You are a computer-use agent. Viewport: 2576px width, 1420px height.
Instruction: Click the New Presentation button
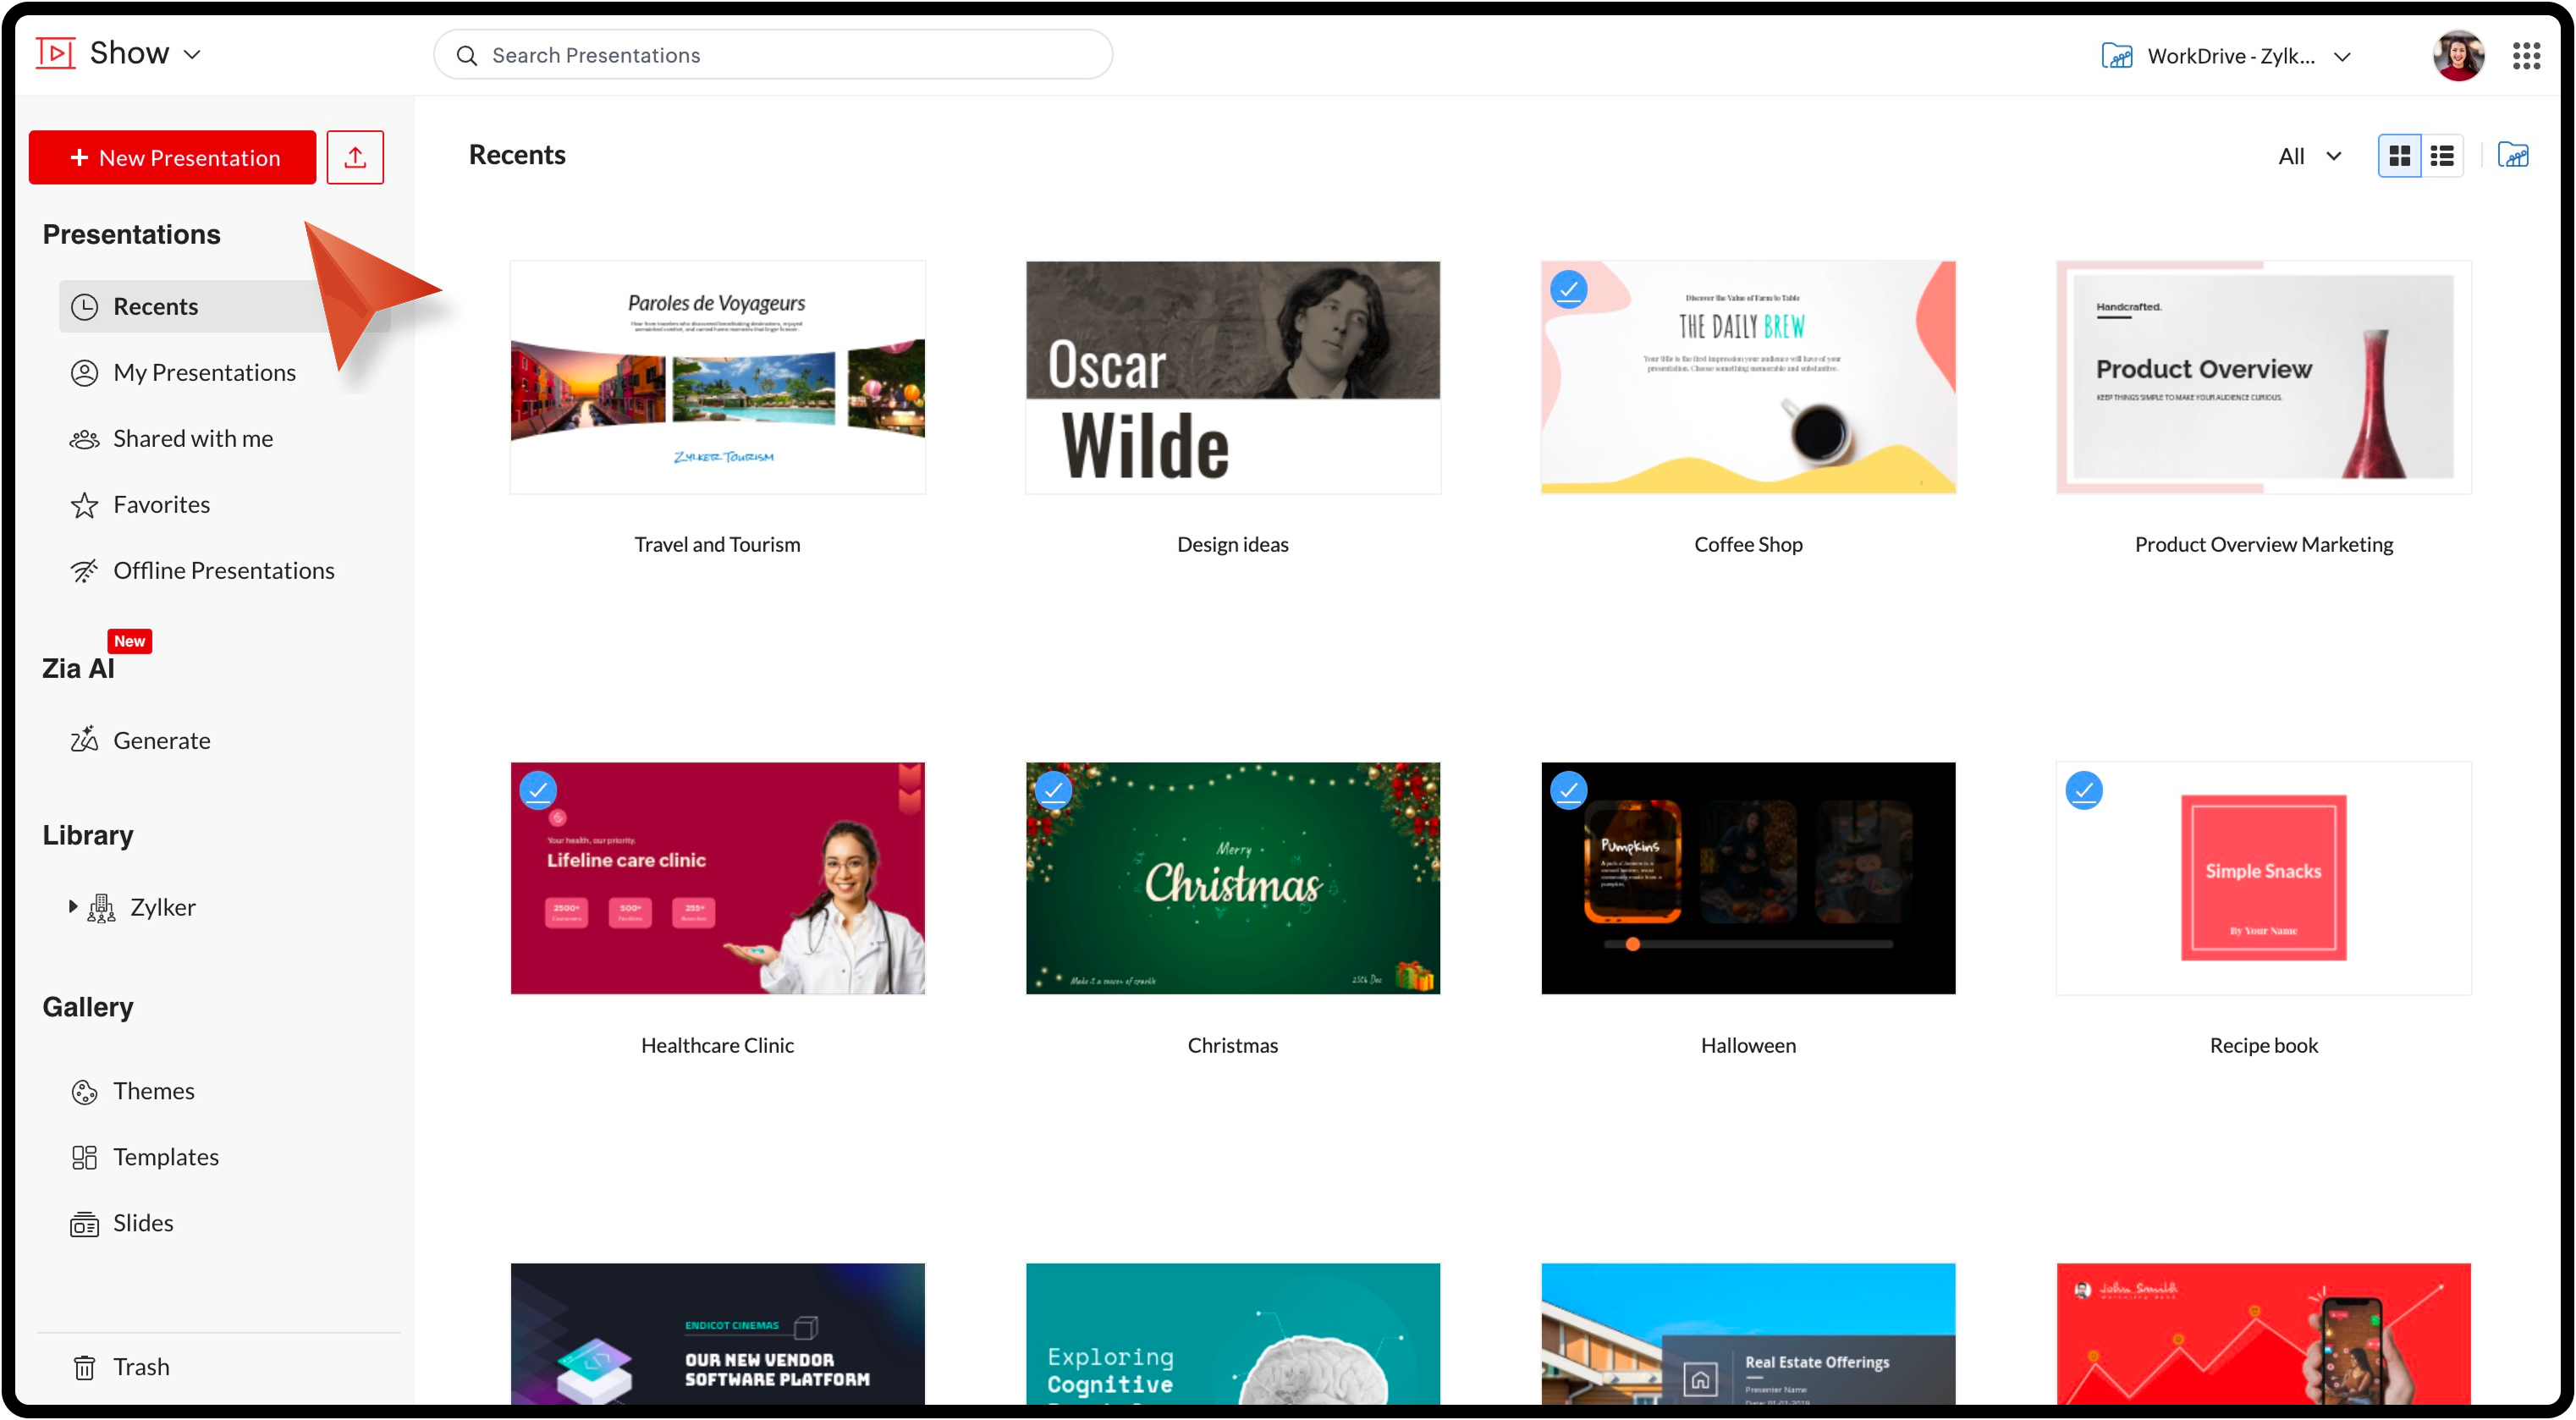point(172,157)
